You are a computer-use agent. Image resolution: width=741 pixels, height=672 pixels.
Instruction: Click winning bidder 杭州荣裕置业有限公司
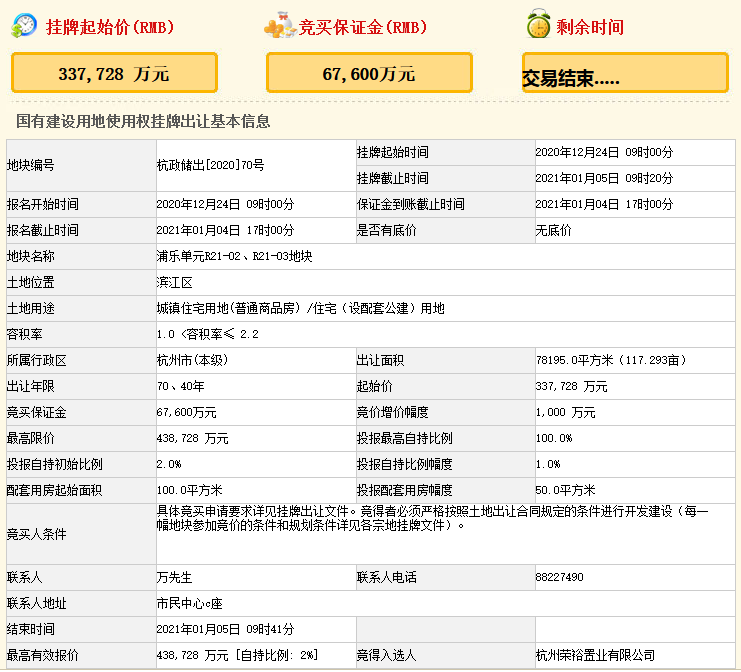pyautogui.click(x=595, y=655)
